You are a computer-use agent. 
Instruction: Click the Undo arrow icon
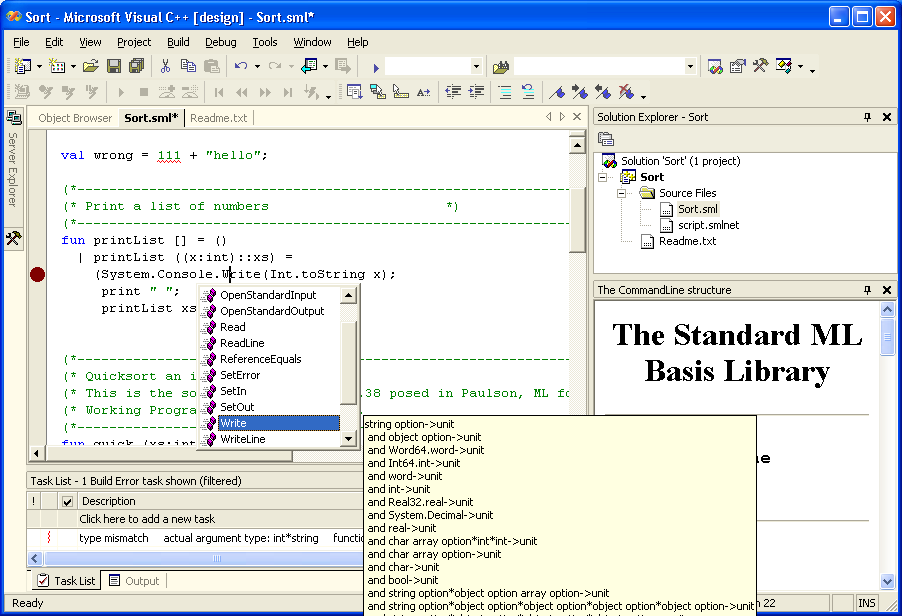241,66
